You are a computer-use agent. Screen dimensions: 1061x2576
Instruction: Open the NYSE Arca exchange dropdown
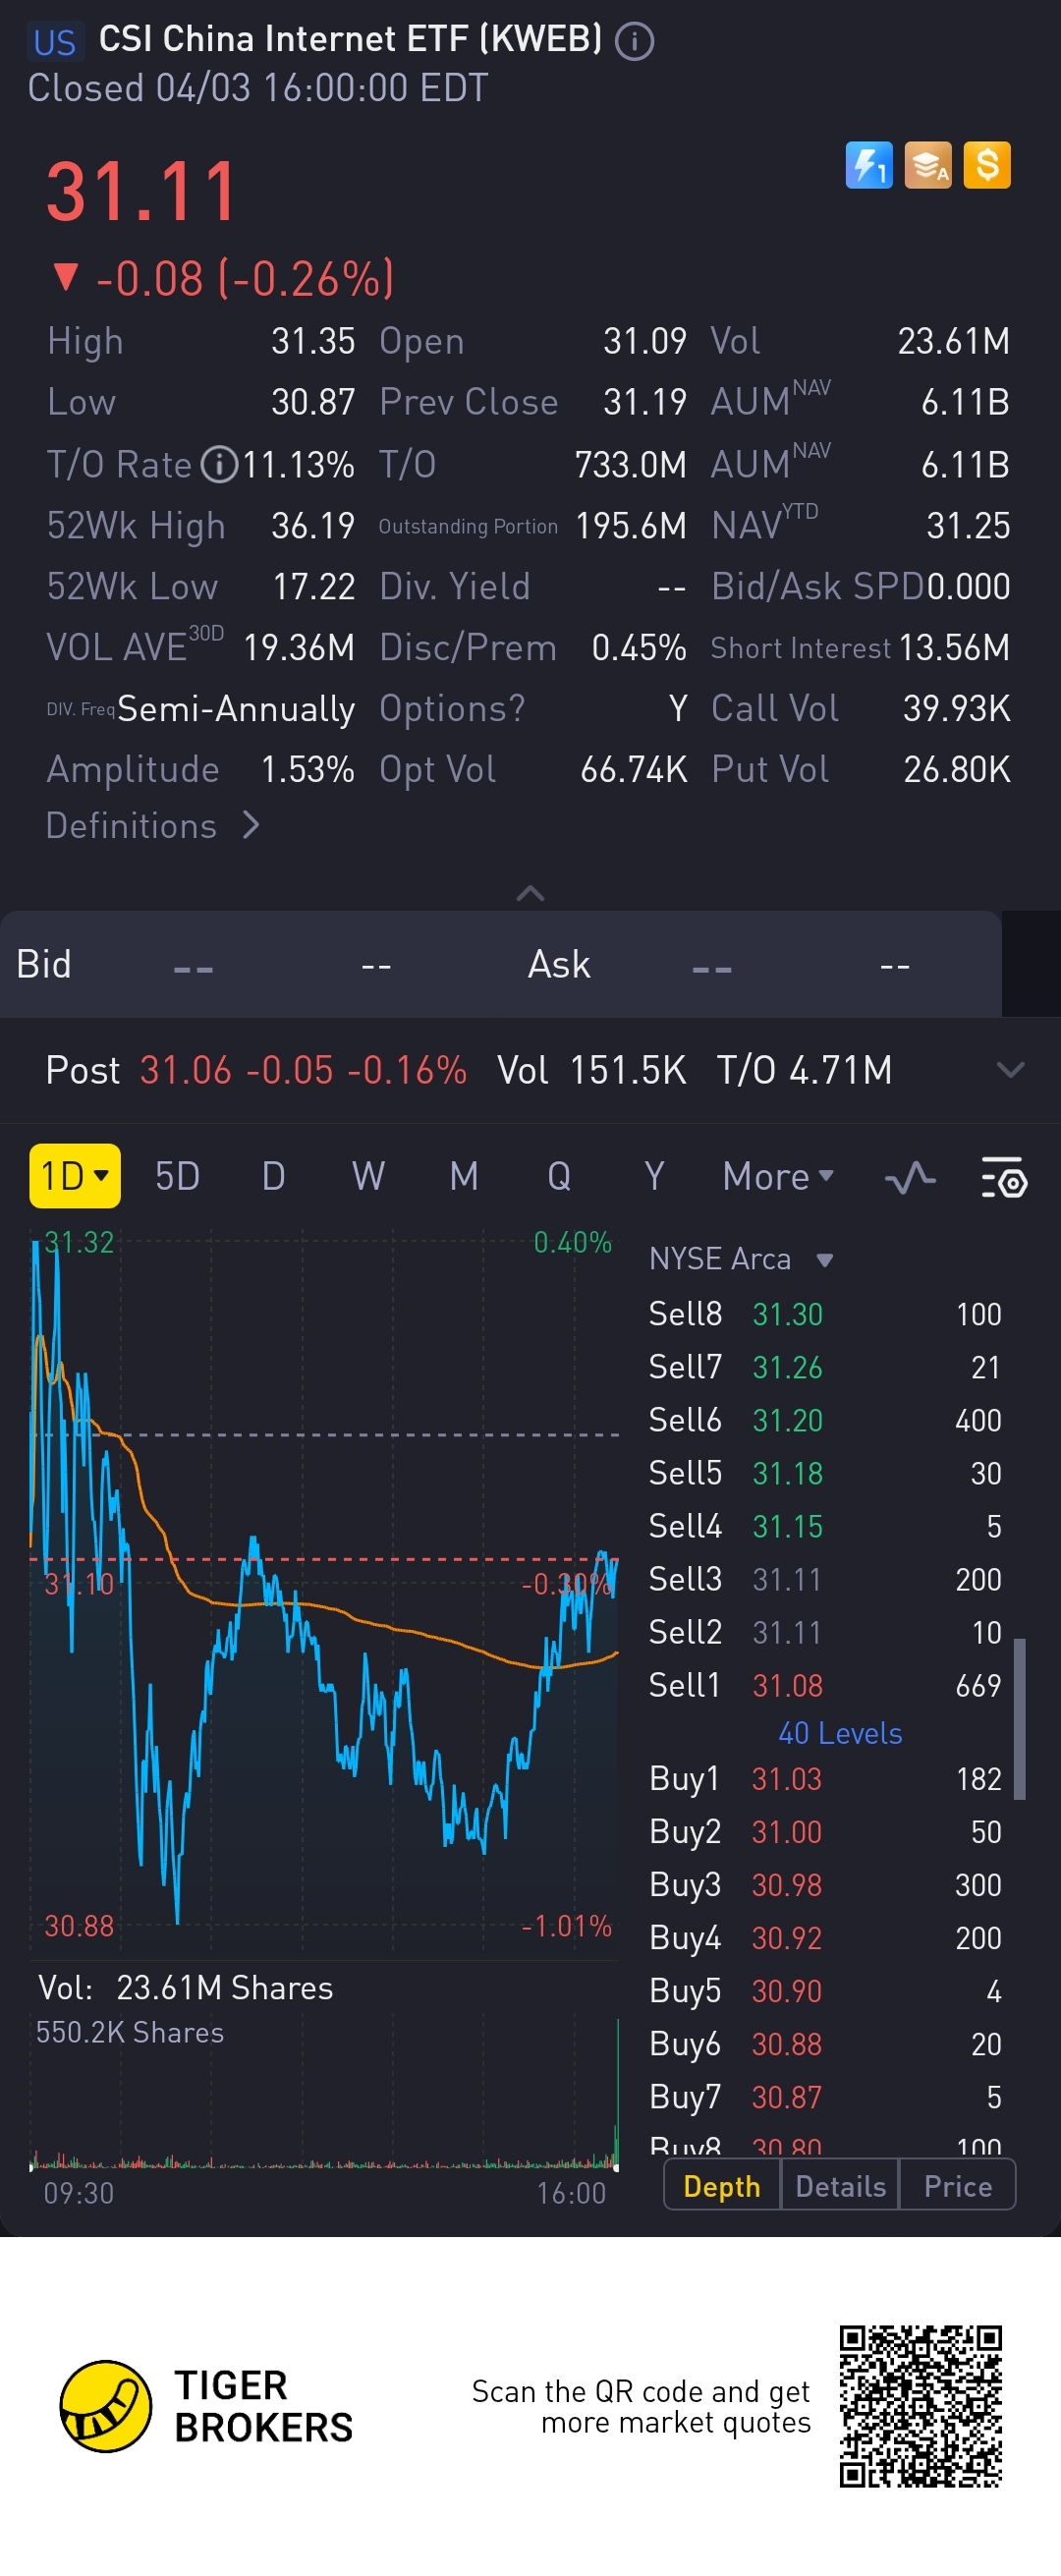740,1259
